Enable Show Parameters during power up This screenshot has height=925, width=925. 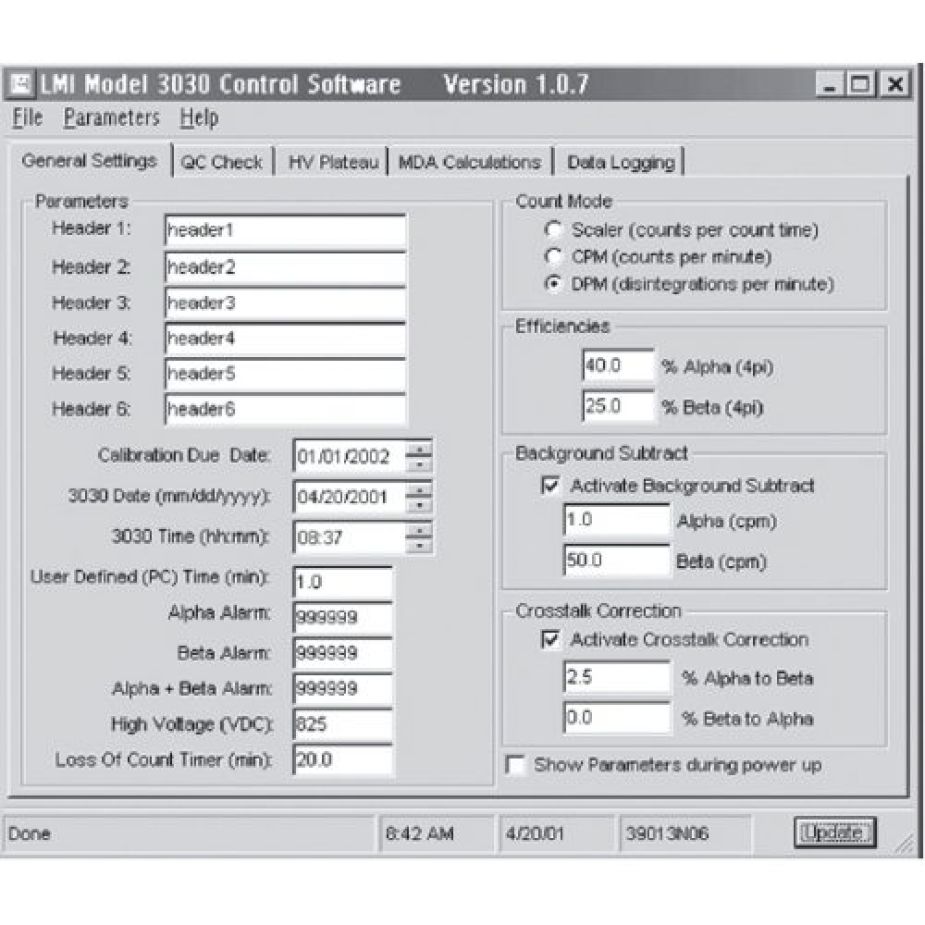516,765
